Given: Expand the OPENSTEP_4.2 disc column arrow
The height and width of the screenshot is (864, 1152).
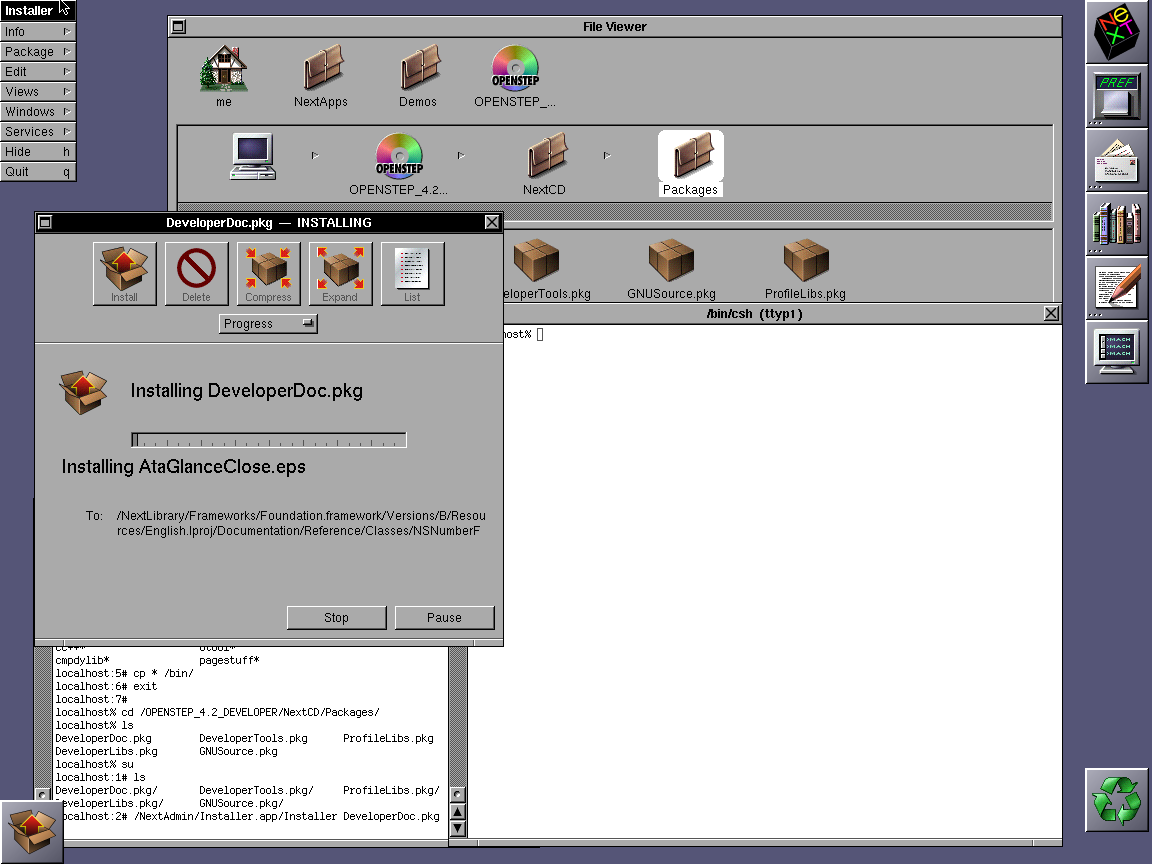Looking at the screenshot, I should tap(460, 155).
